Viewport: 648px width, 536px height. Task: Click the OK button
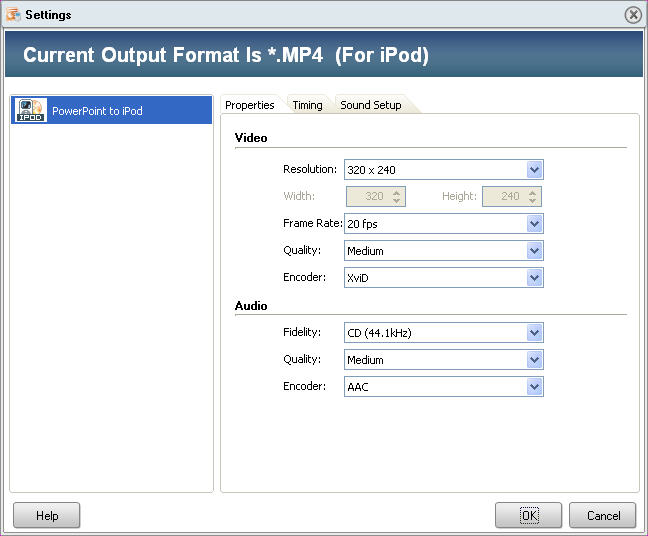(x=529, y=515)
